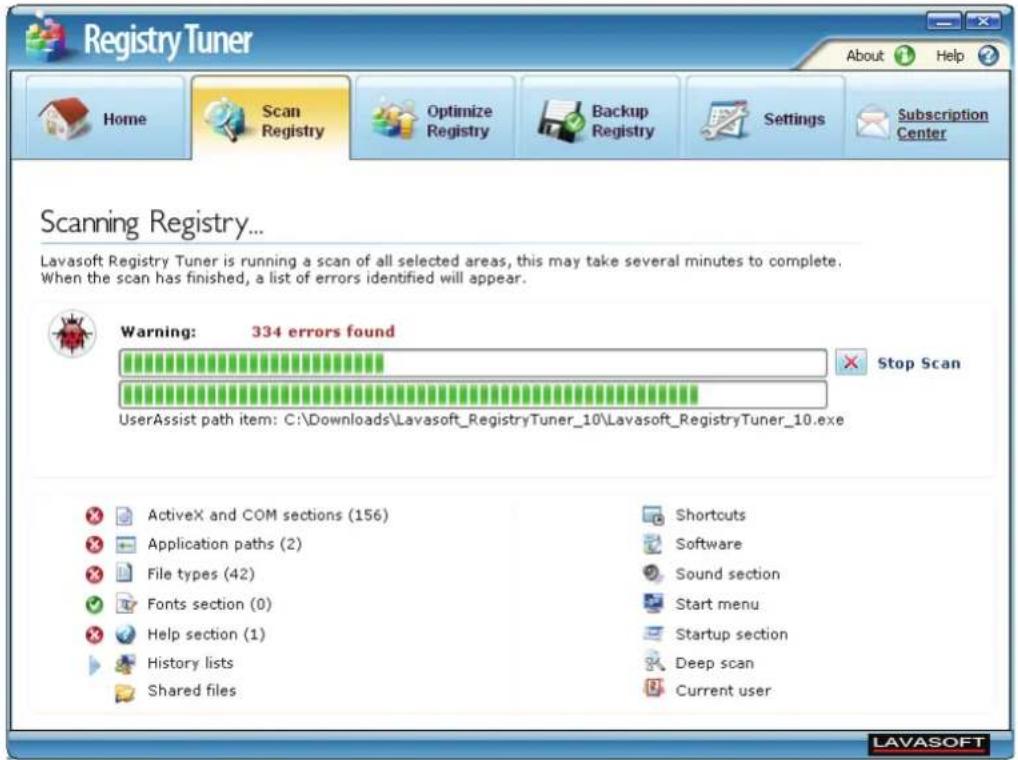
Task: Click the Start menu monitor icon
Action: (652, 603)
